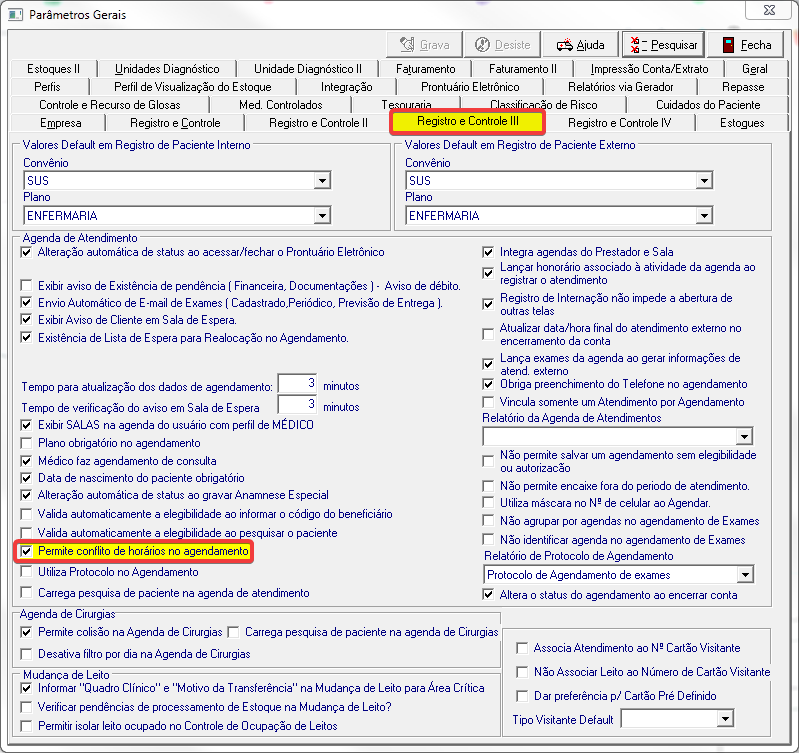Toggle Data de nascimento do paciente obrigatório
The height and width of the screenshot is (753, 799).
tap(26, 478)
